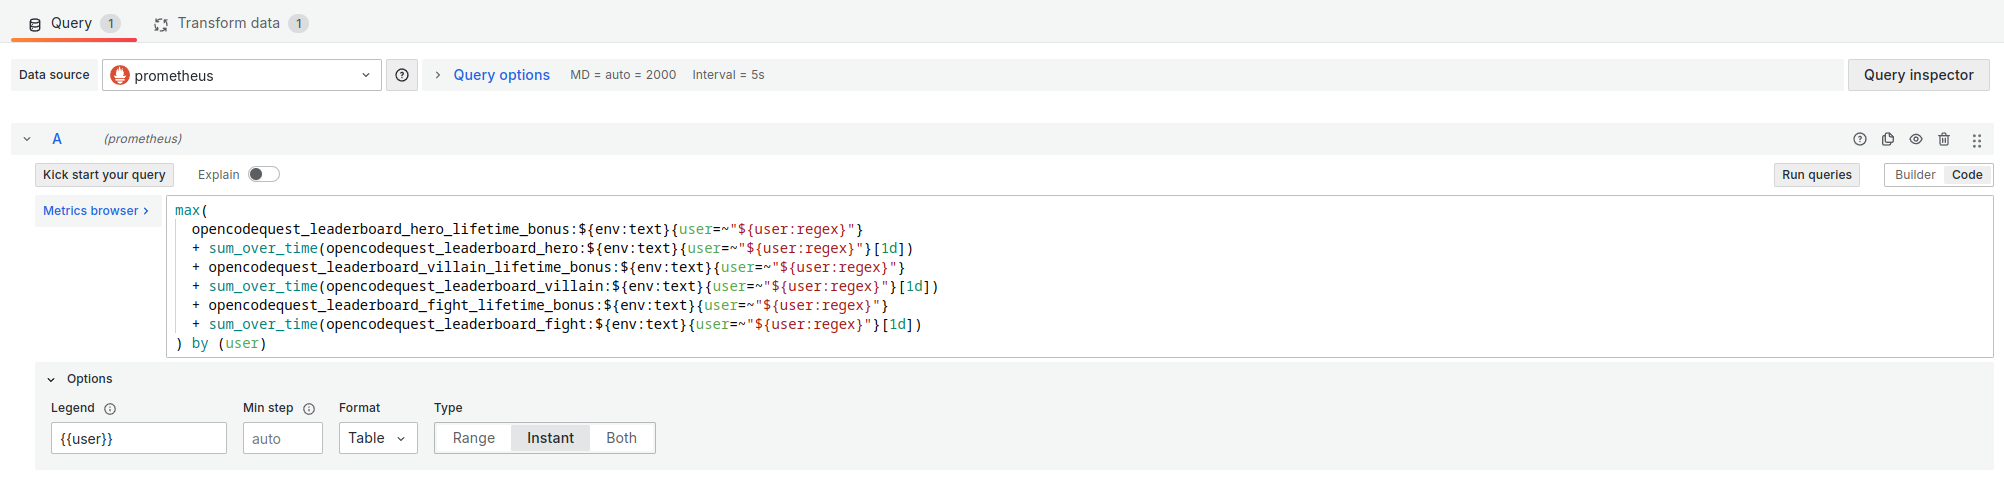Click the data source help icon

pyautogui.click(x=402, y=75)
